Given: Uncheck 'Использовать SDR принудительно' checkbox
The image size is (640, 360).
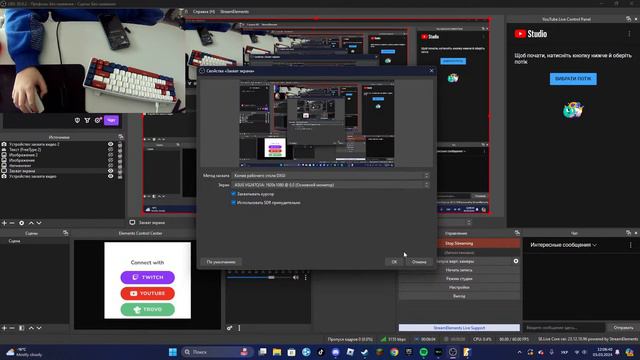Looking at the screenshot, I should tap(233, 202).
